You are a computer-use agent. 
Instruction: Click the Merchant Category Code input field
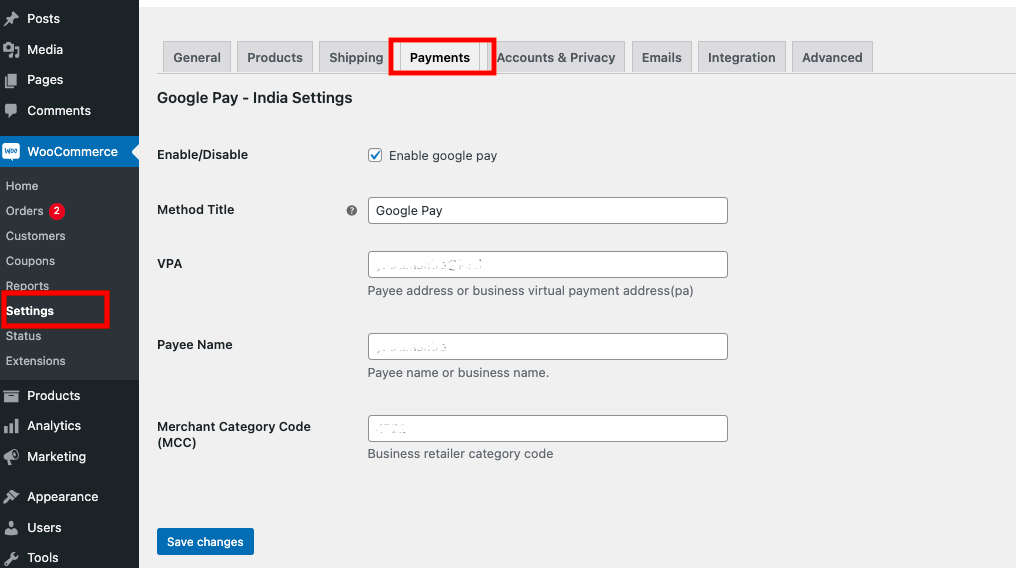(x=548, y=429)
